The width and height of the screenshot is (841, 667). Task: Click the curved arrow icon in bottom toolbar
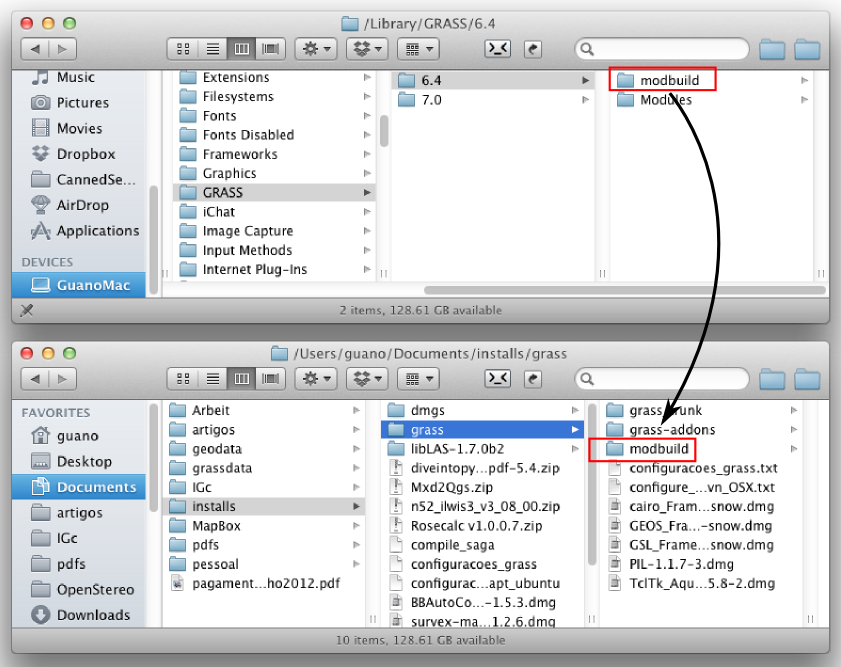coord(533,379)
